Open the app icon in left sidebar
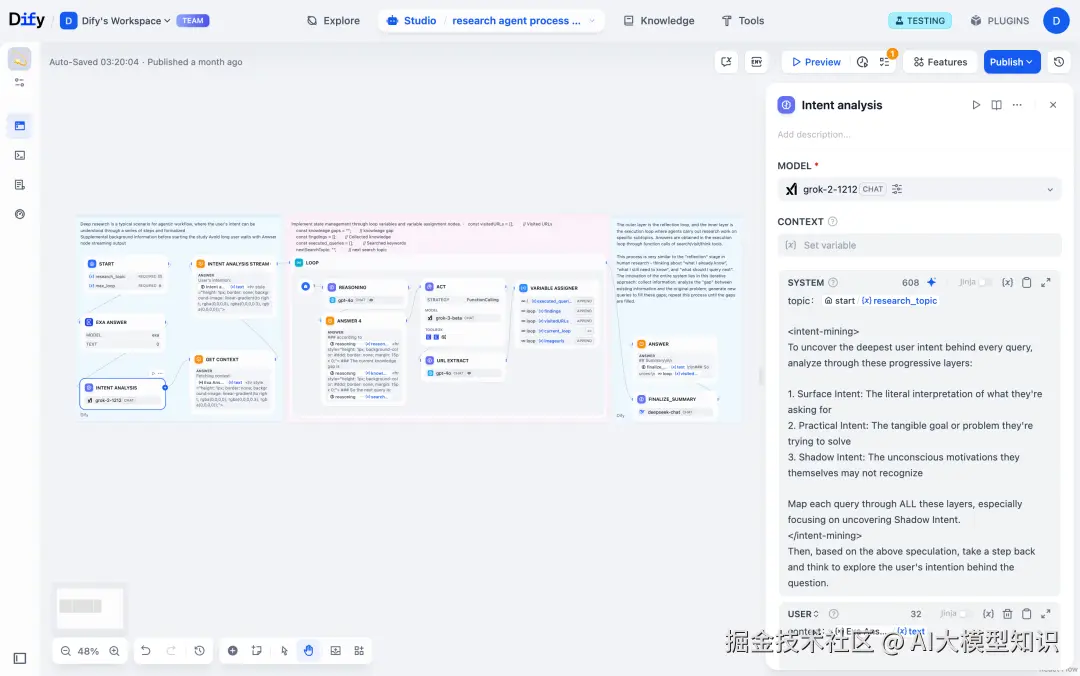The image size is (1080, 676). tap(20, 60)
